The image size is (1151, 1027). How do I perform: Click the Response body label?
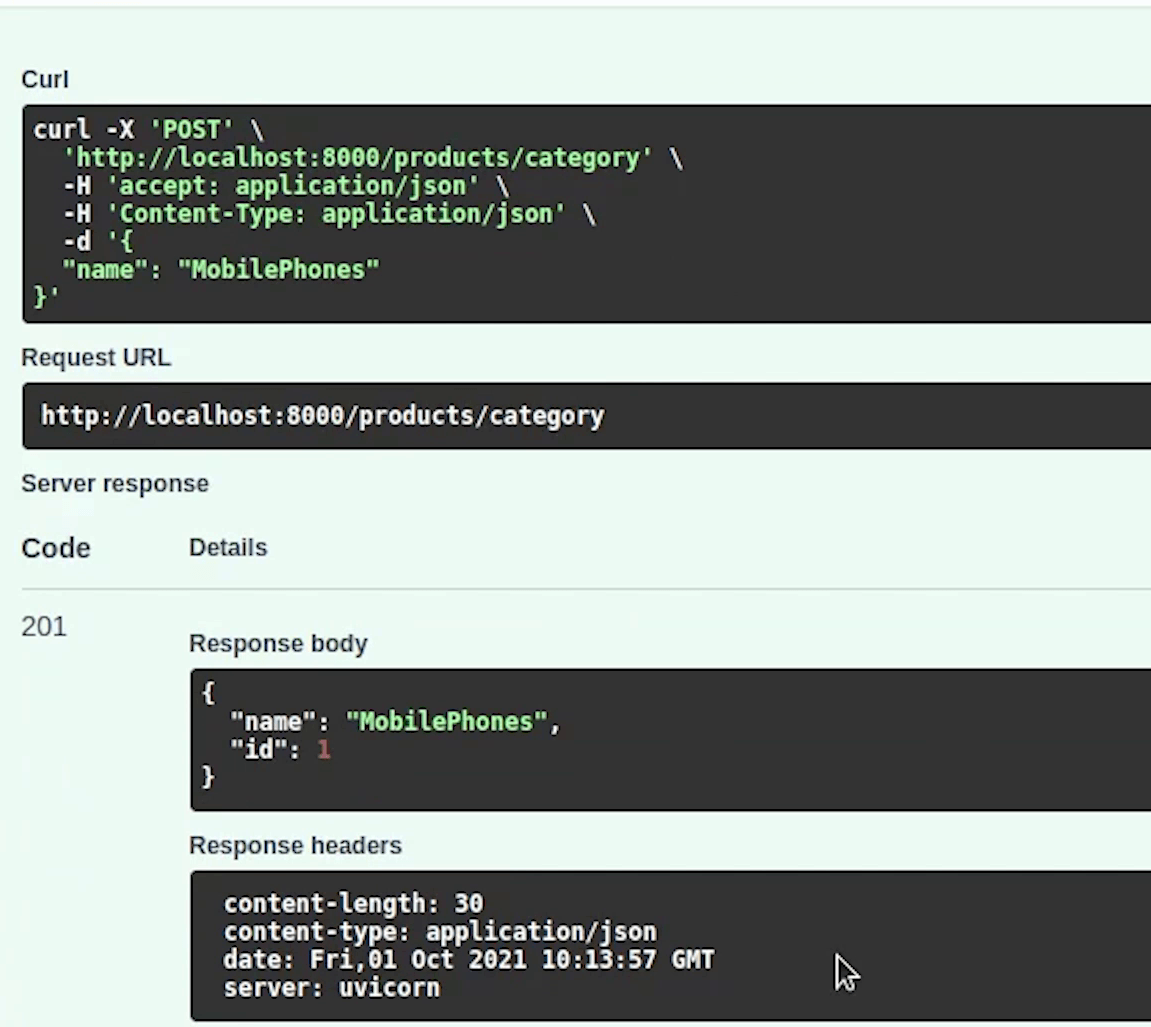(278, 644)
